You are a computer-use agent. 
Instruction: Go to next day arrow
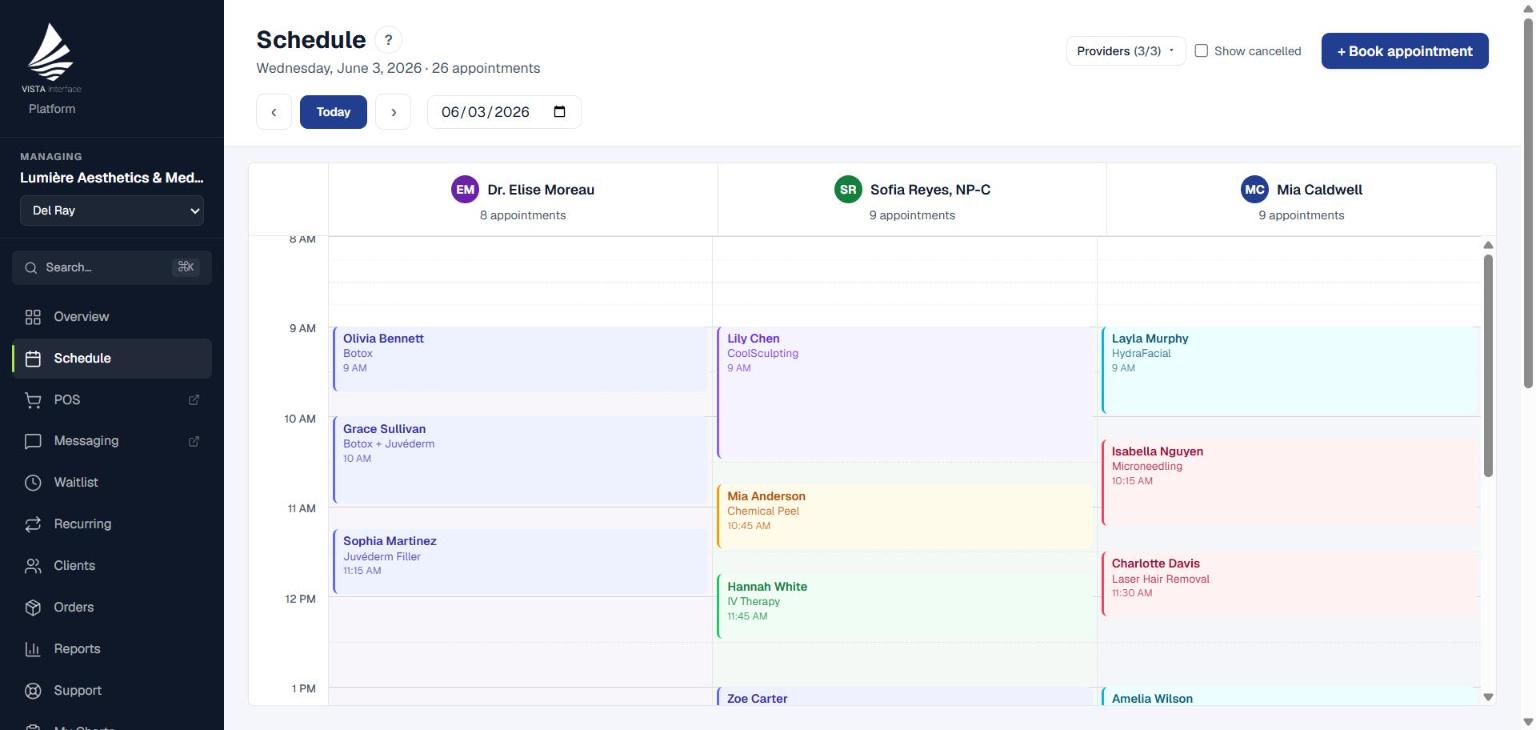coord(393,112)
